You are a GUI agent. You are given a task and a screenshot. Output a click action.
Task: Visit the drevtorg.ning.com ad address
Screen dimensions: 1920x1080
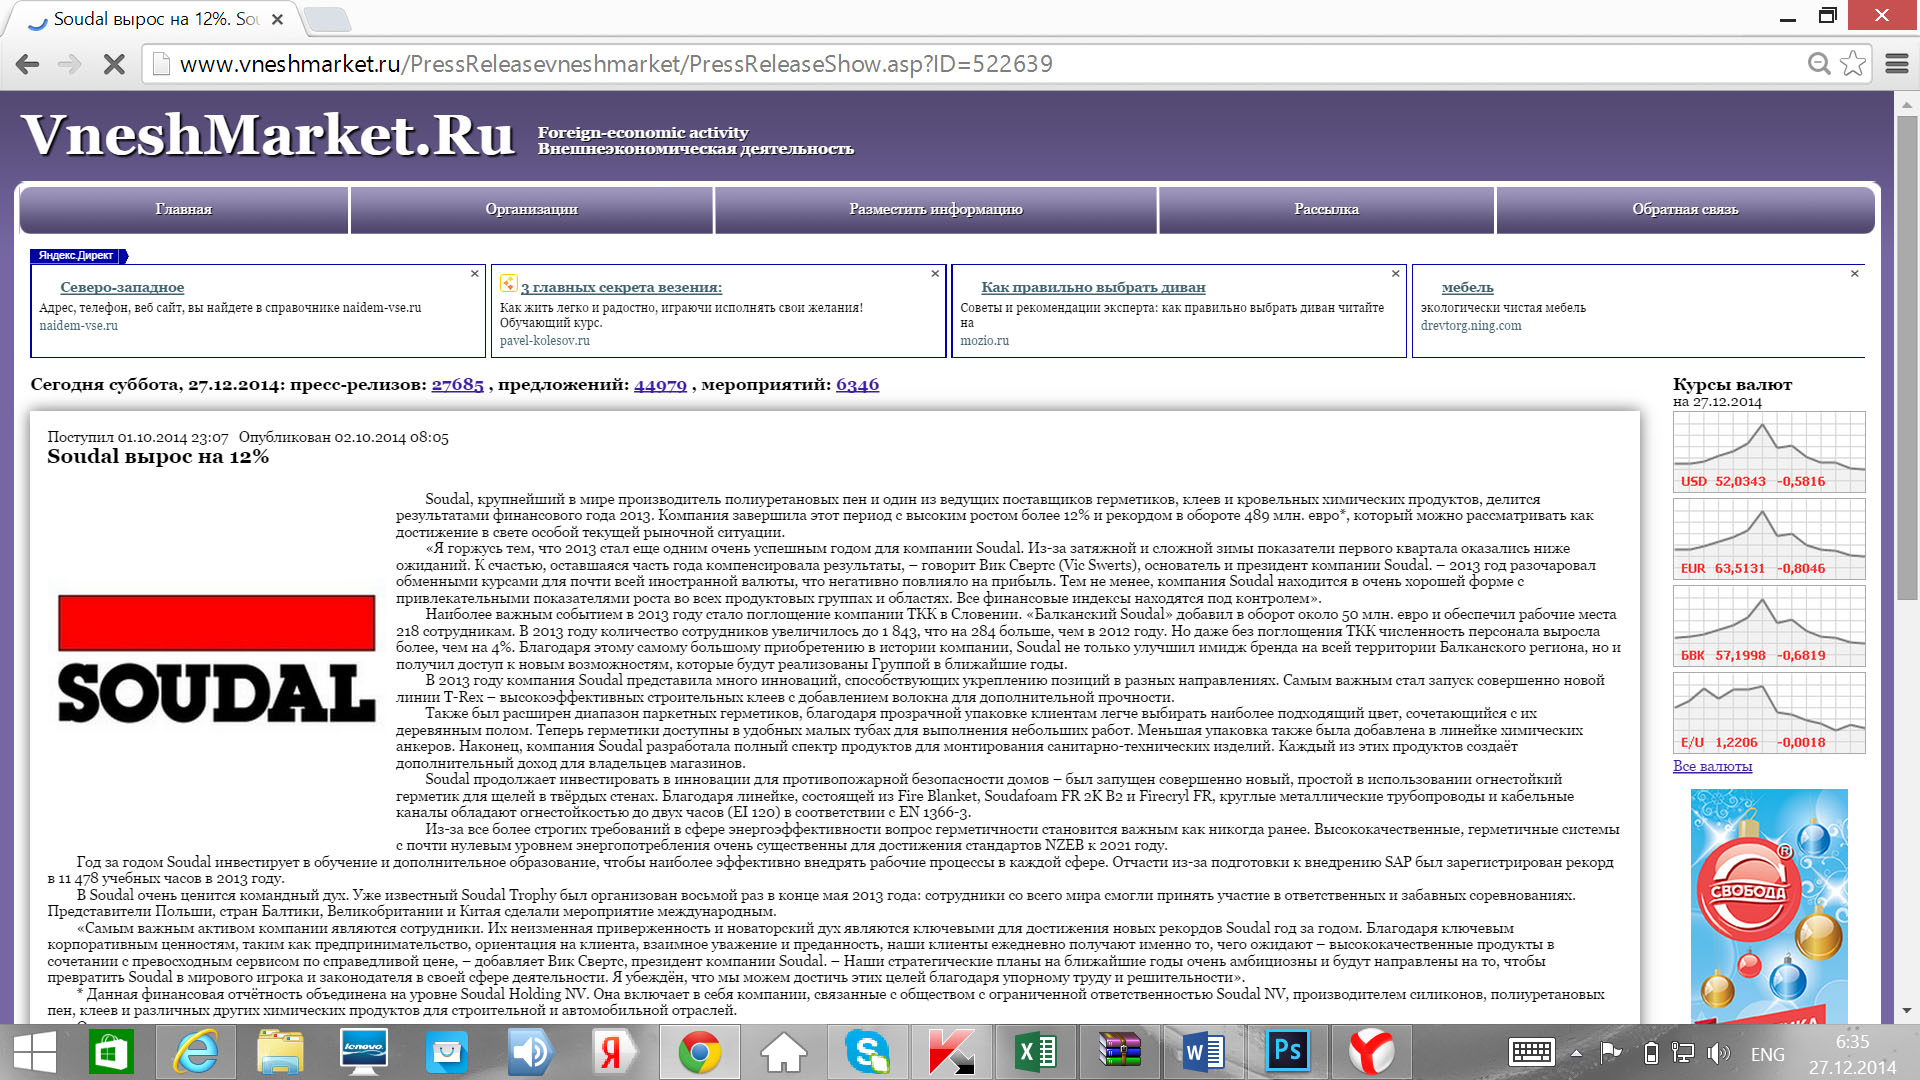click(x=1471, y=326)
